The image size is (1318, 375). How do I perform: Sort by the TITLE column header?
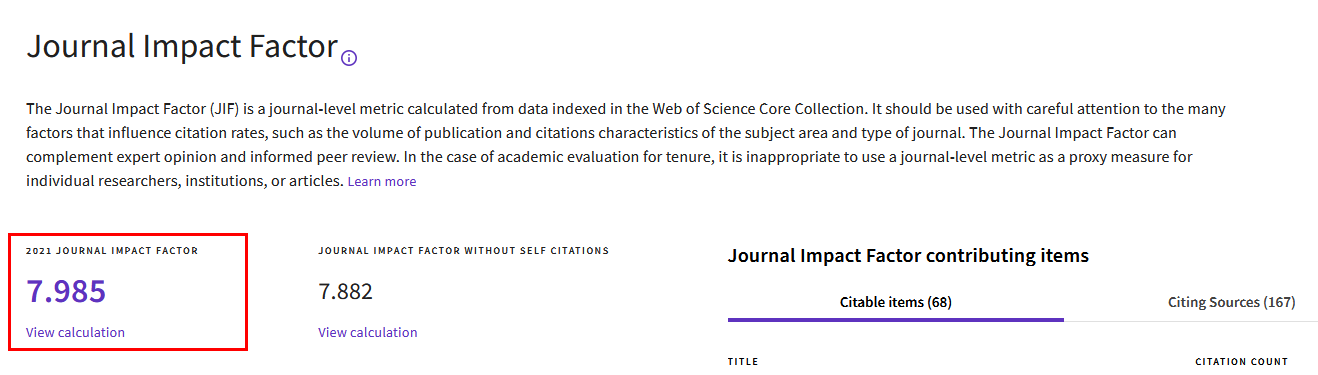(x=743, y=362)
